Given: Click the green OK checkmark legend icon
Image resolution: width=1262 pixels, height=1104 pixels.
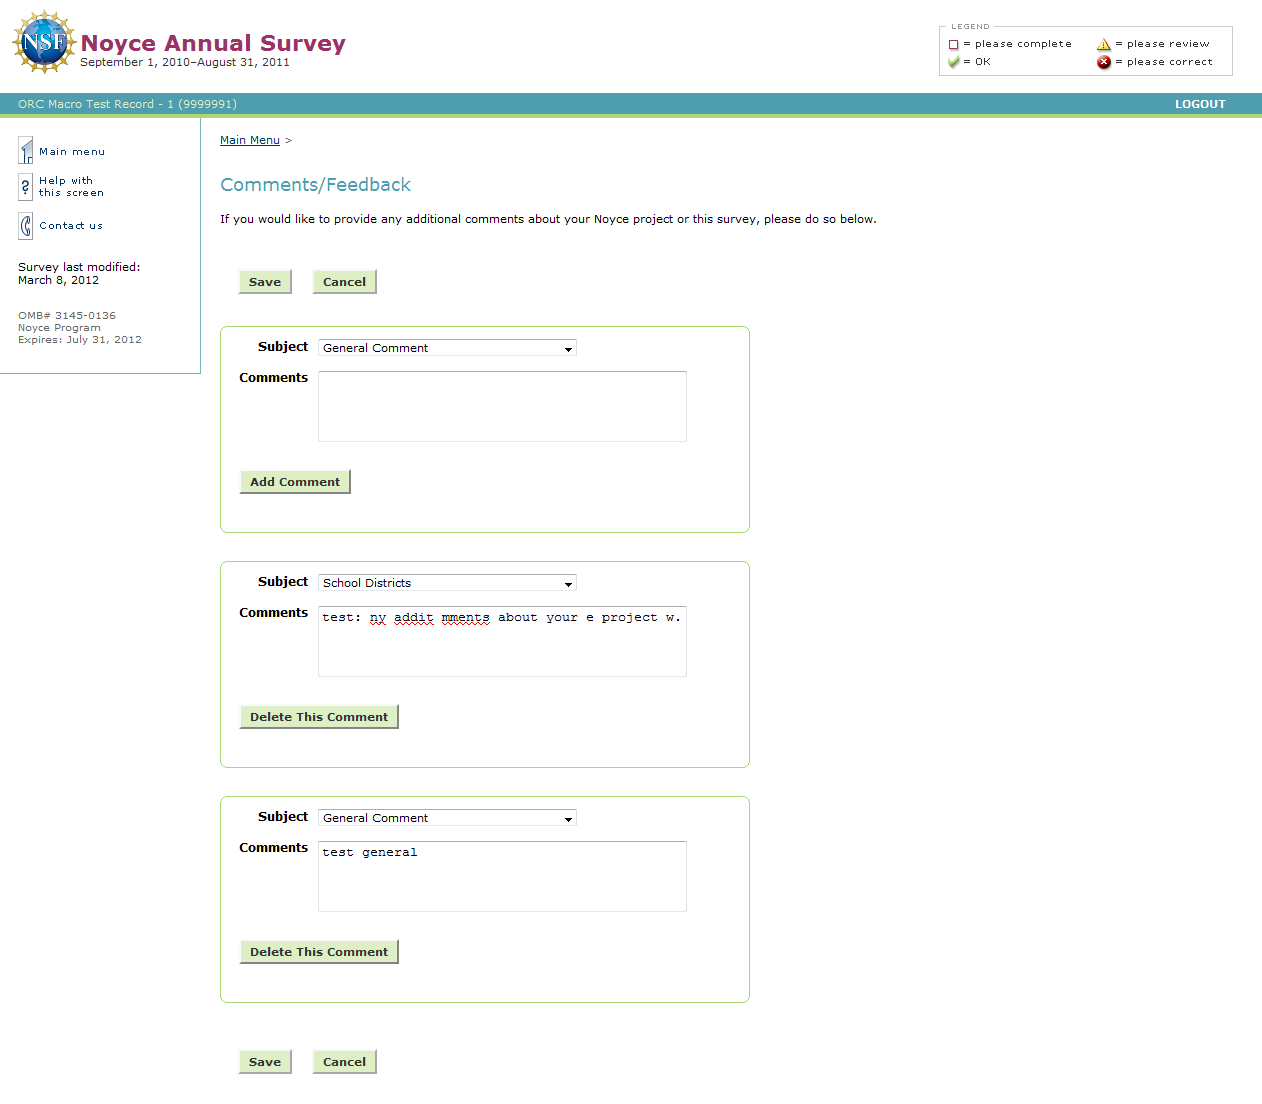Looking at the screenshot, I should tap(954, 62).
